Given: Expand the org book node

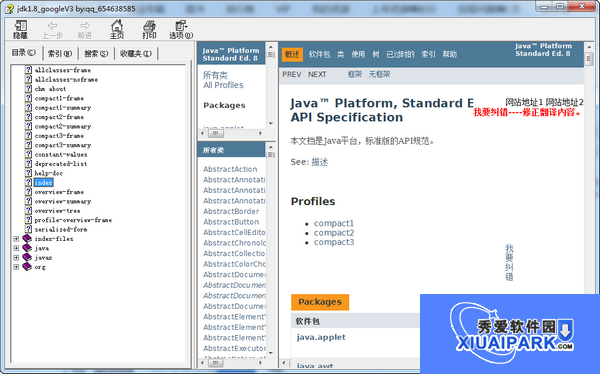Looking at the screenshot, I should 16,267.
